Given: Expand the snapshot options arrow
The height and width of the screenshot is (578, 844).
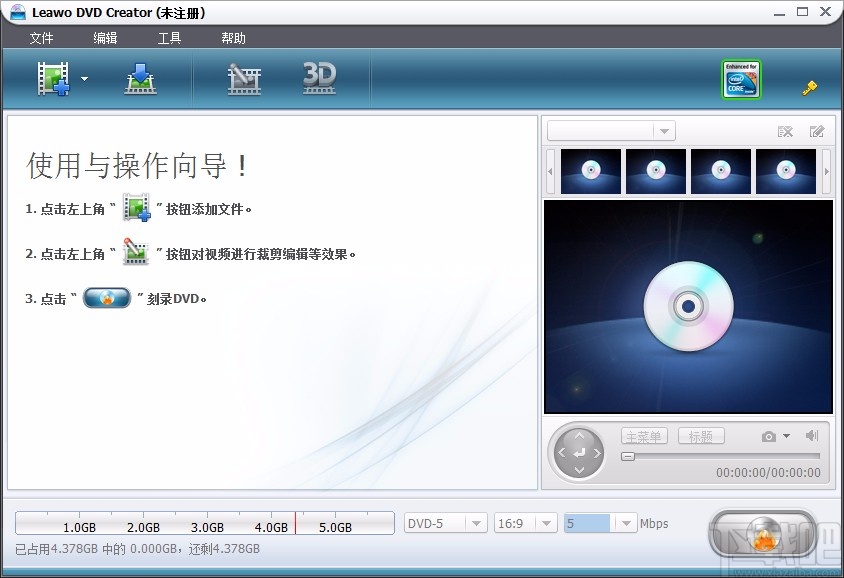Looking at the screenshot, I should (x=786, y=436).
